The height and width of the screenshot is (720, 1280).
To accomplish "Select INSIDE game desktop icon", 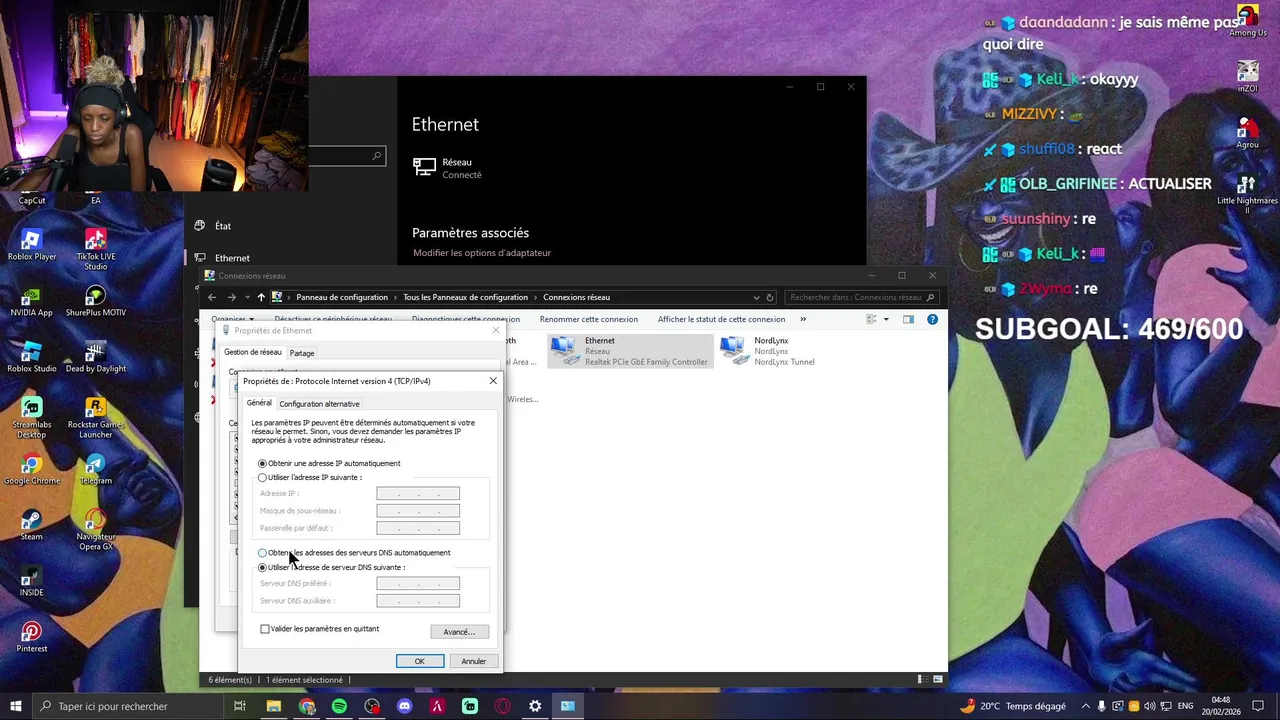I will (x=31, y=581).
